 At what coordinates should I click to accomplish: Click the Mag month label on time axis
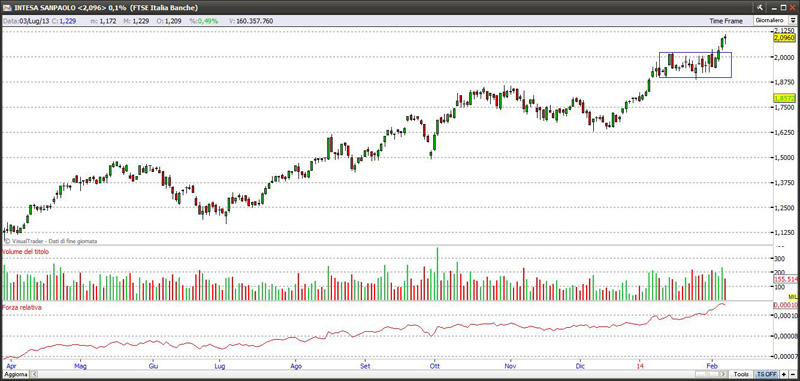80,366
